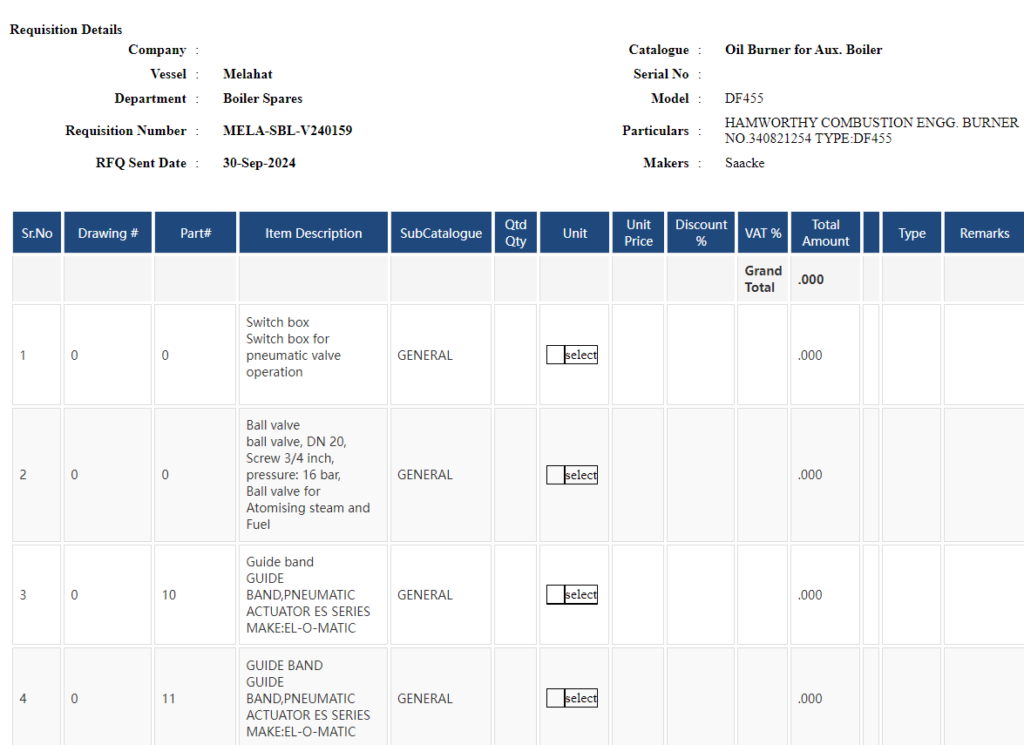Expand Unit dropdown for item Sr.No 3
1024x745 pixels.
point(572,595)
